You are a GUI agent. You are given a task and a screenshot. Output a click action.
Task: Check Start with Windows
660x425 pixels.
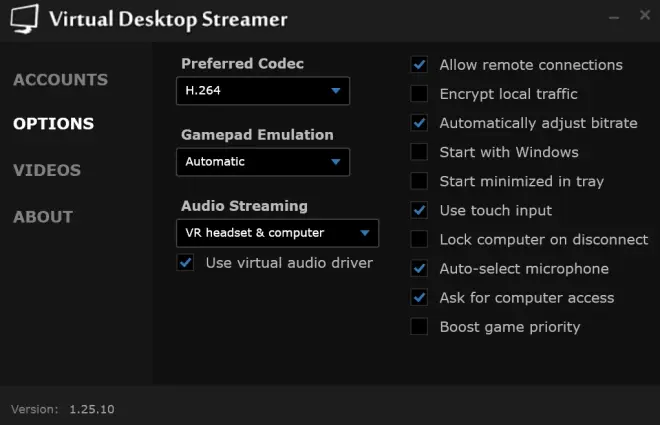419,152
